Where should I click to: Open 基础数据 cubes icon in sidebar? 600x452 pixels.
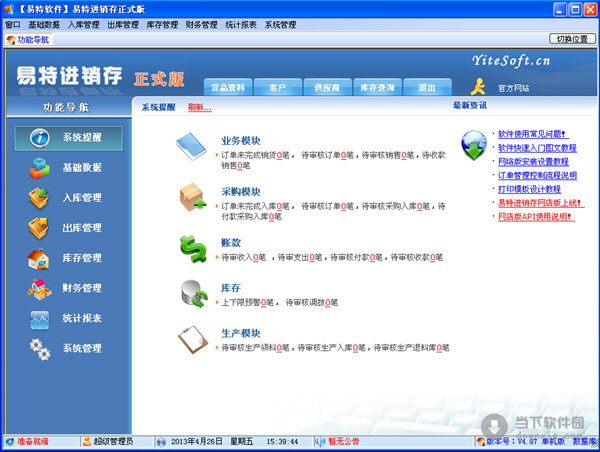point(39,168)
